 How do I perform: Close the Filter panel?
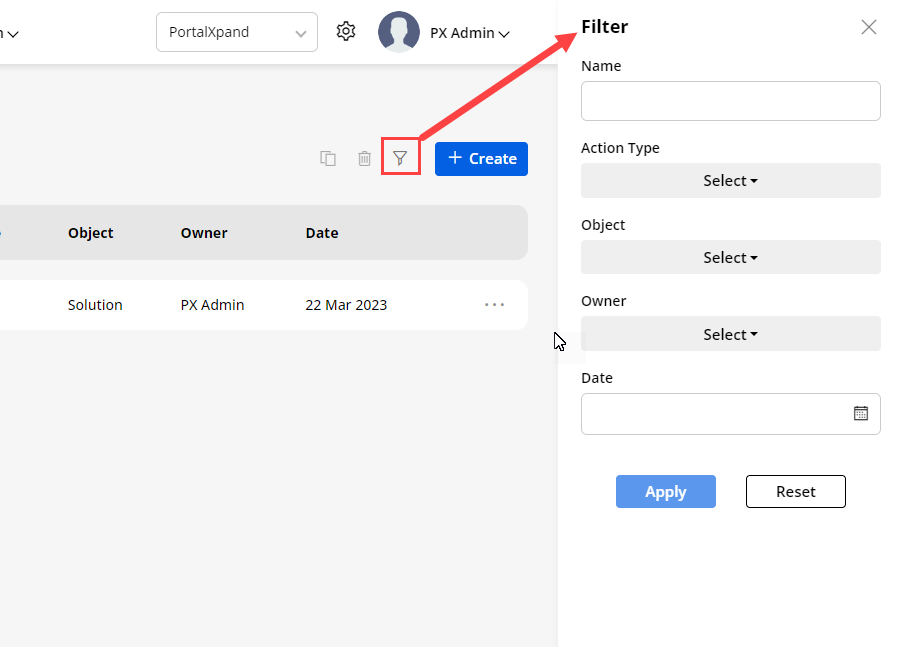click(868, 27)
